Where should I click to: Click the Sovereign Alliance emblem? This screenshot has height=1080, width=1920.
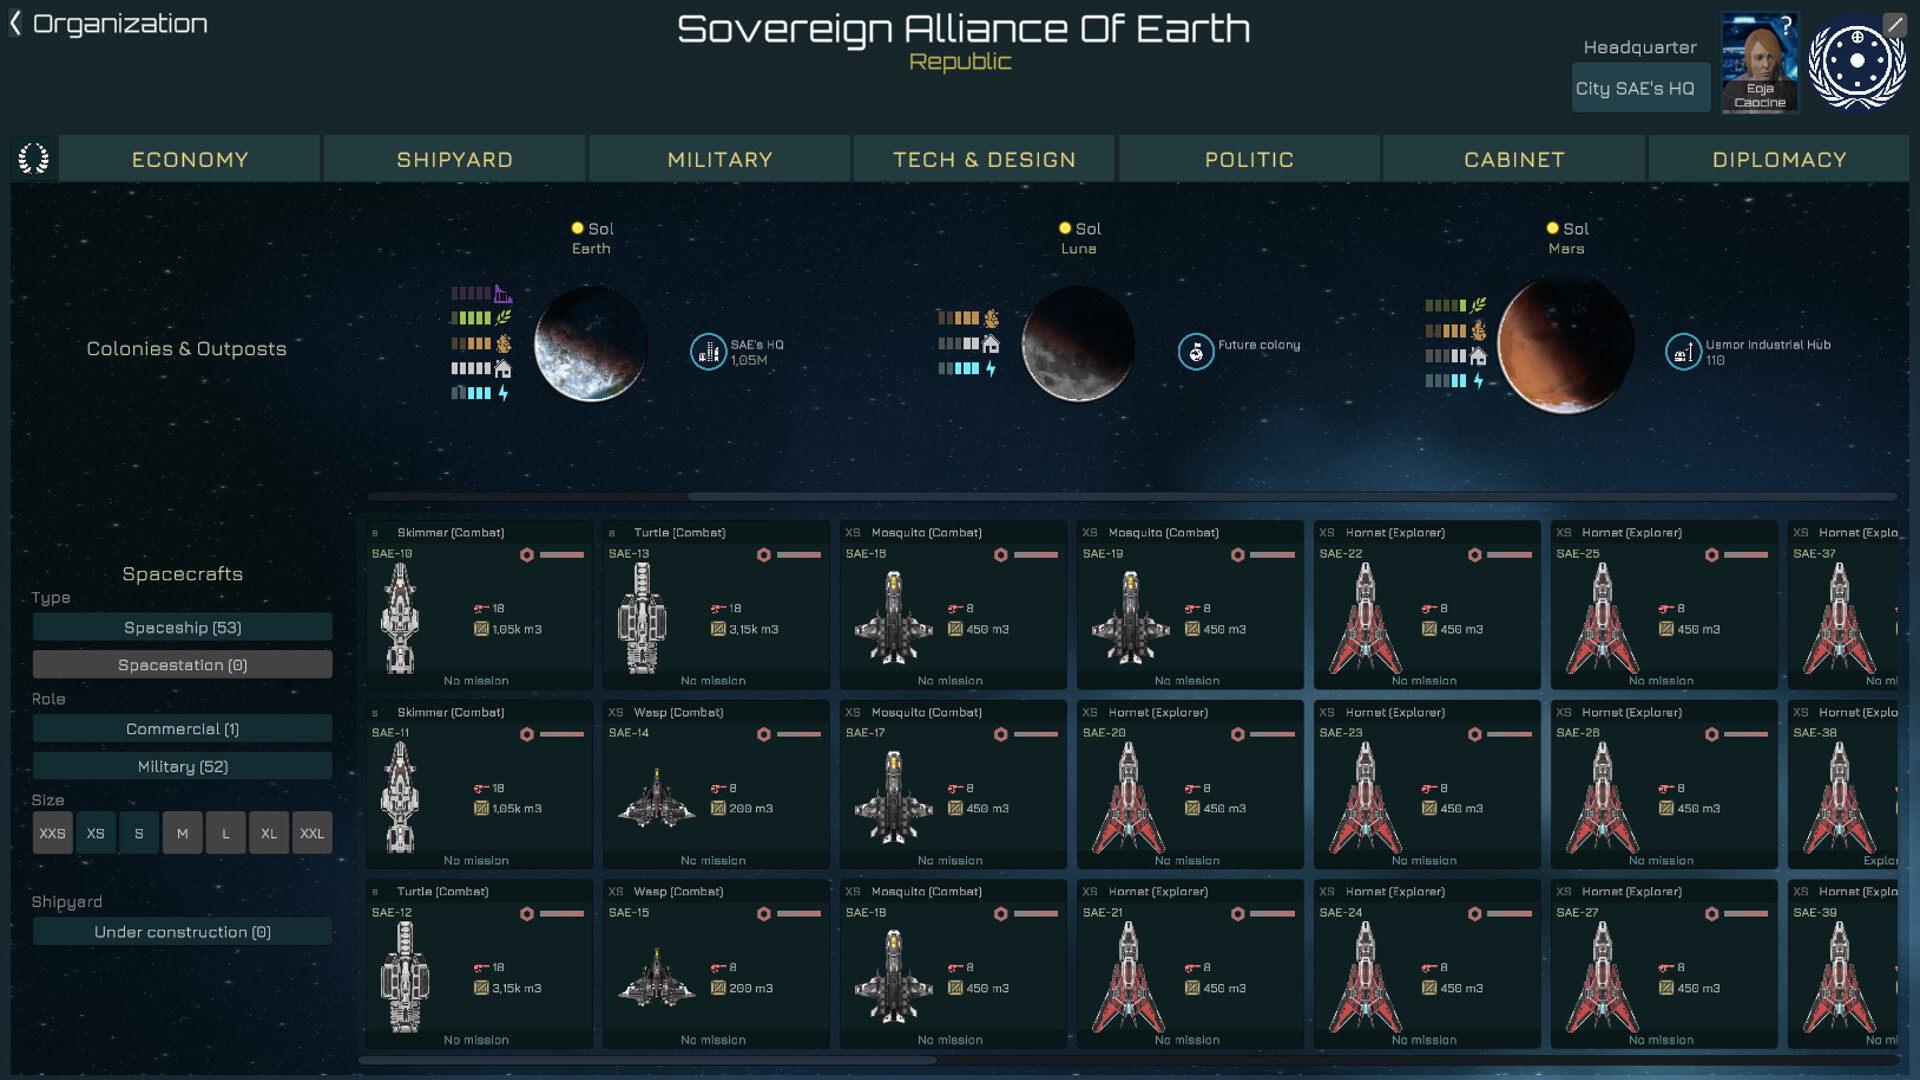[1857, 62]
